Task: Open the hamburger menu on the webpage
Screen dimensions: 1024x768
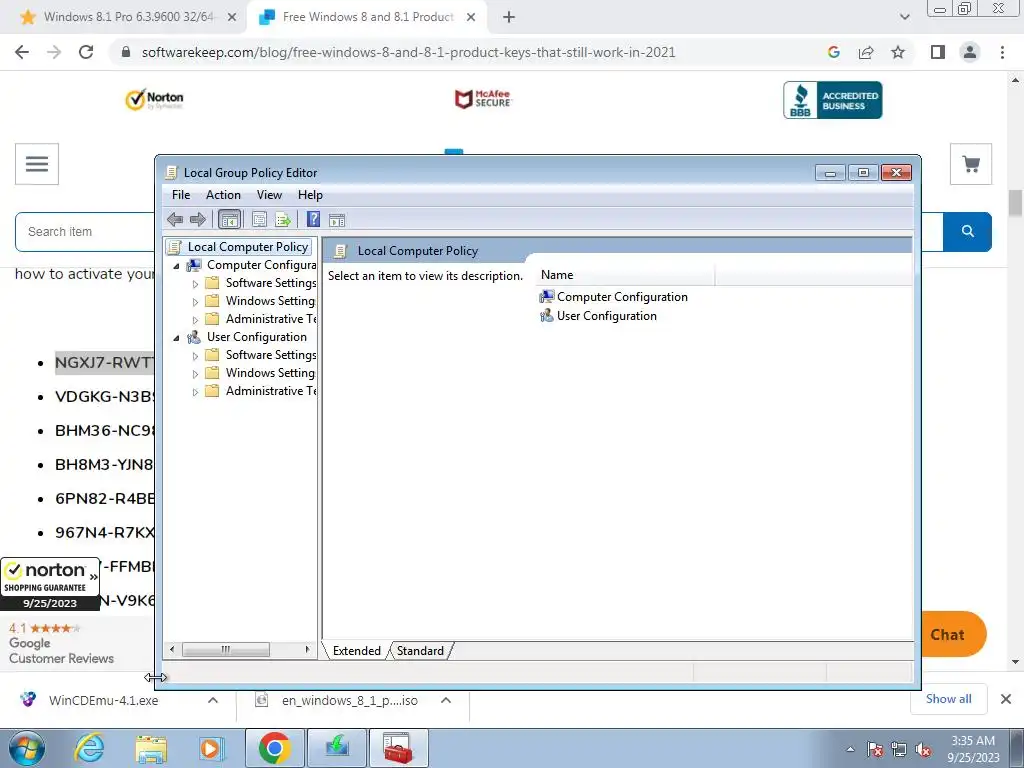Action: point(37,164)
